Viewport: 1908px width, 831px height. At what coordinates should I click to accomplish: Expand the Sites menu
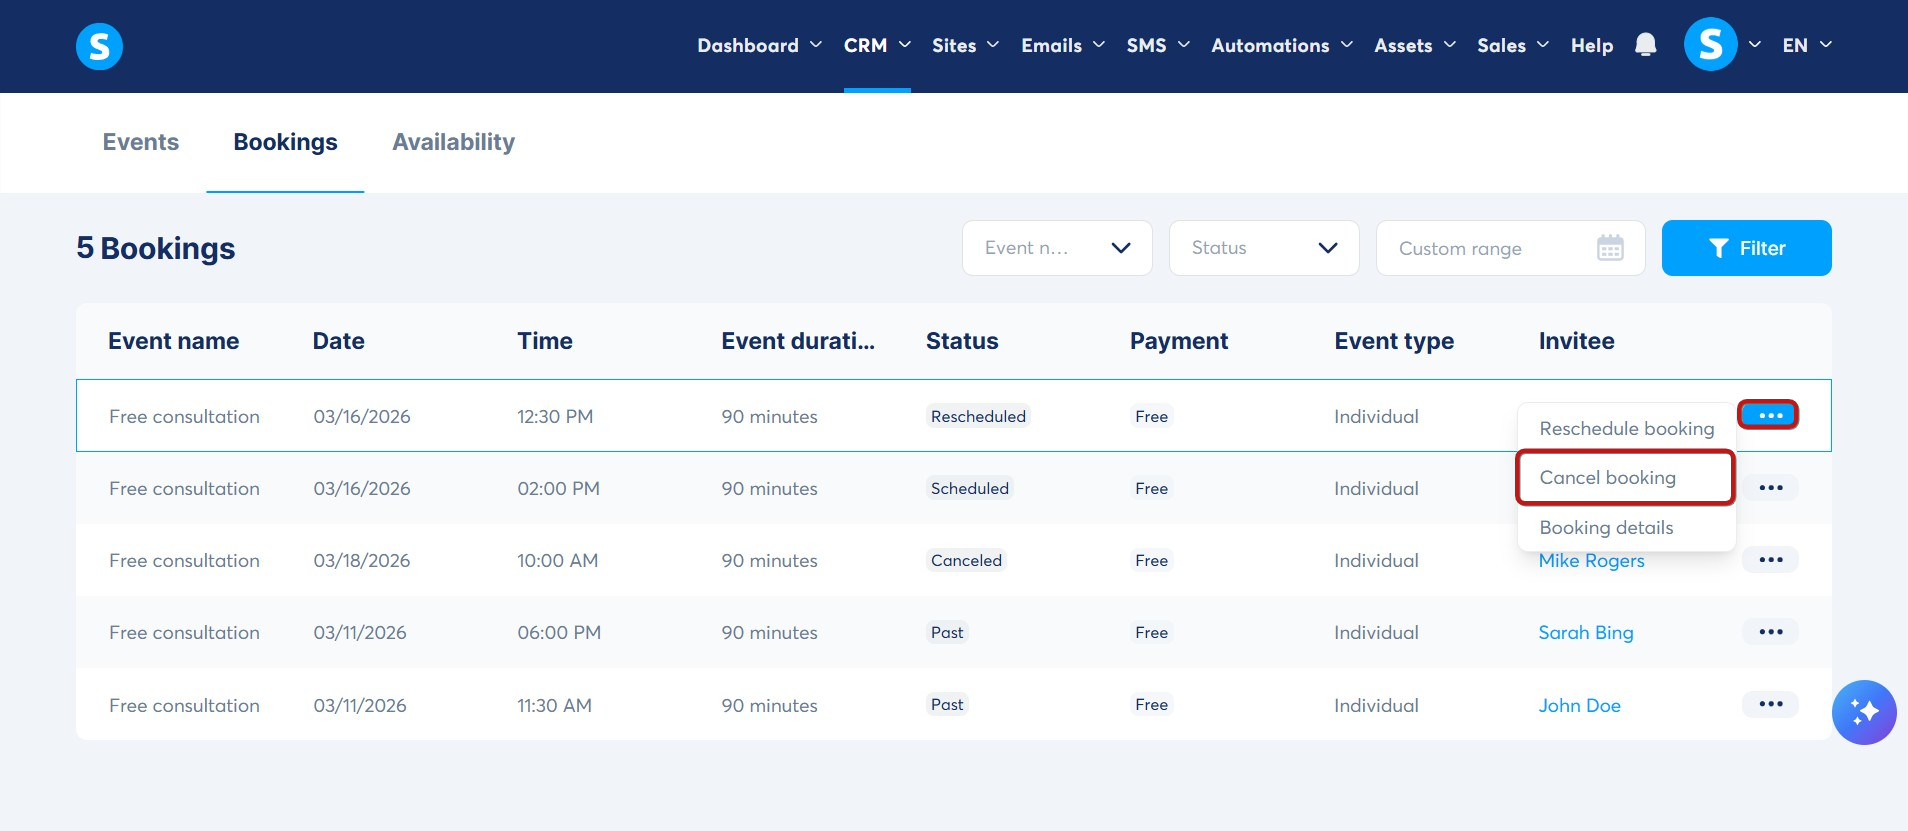(x=965, y=45)
